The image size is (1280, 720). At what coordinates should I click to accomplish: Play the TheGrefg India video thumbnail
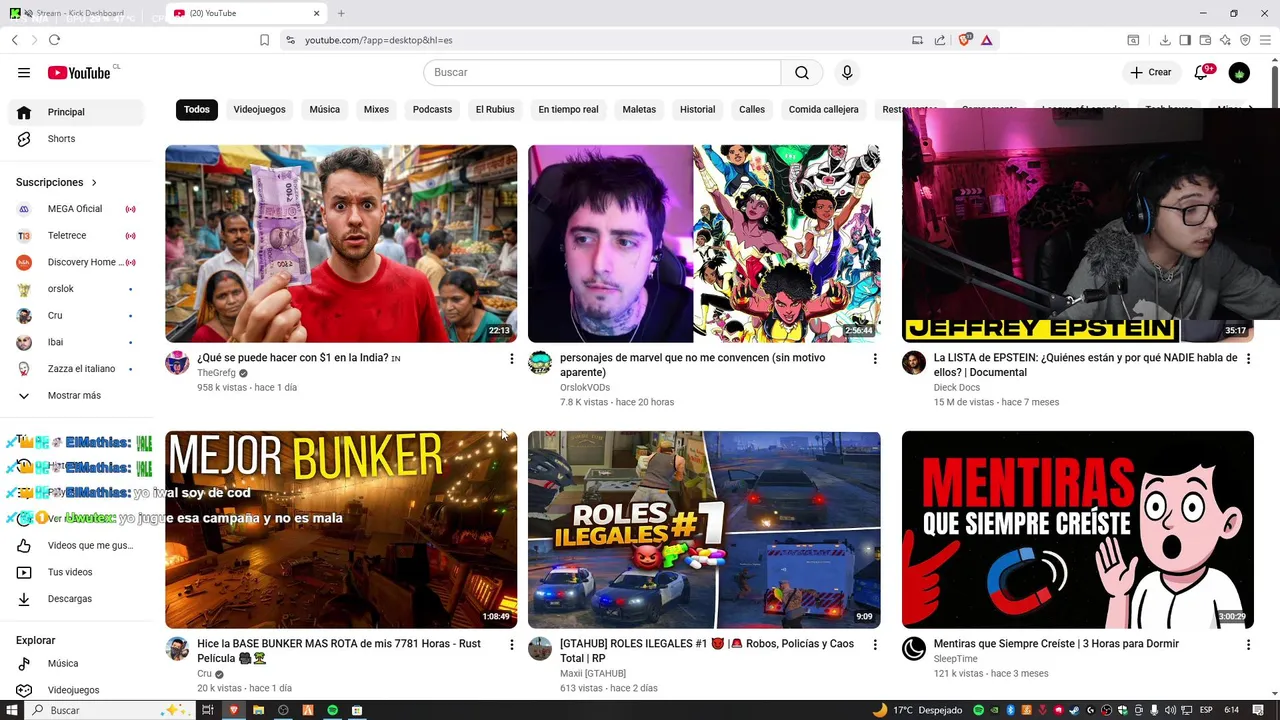point(341,244)
